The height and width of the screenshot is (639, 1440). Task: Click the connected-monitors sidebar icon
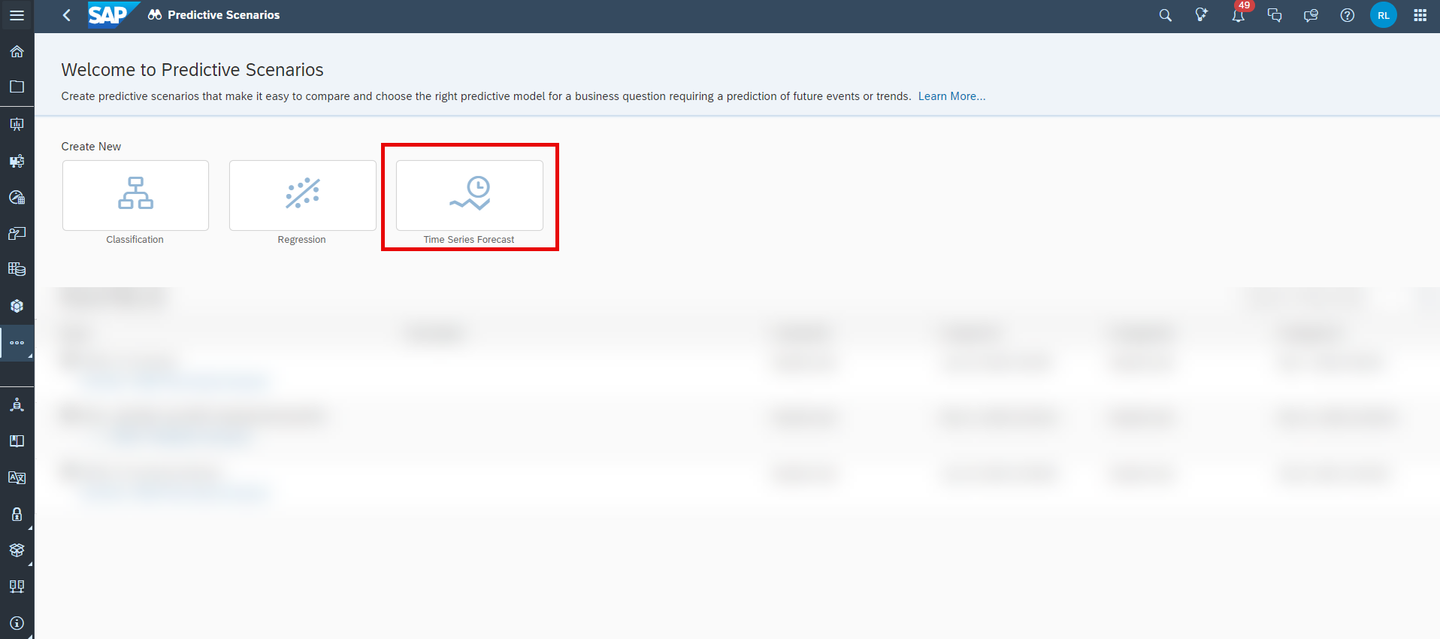pos(17,586)
